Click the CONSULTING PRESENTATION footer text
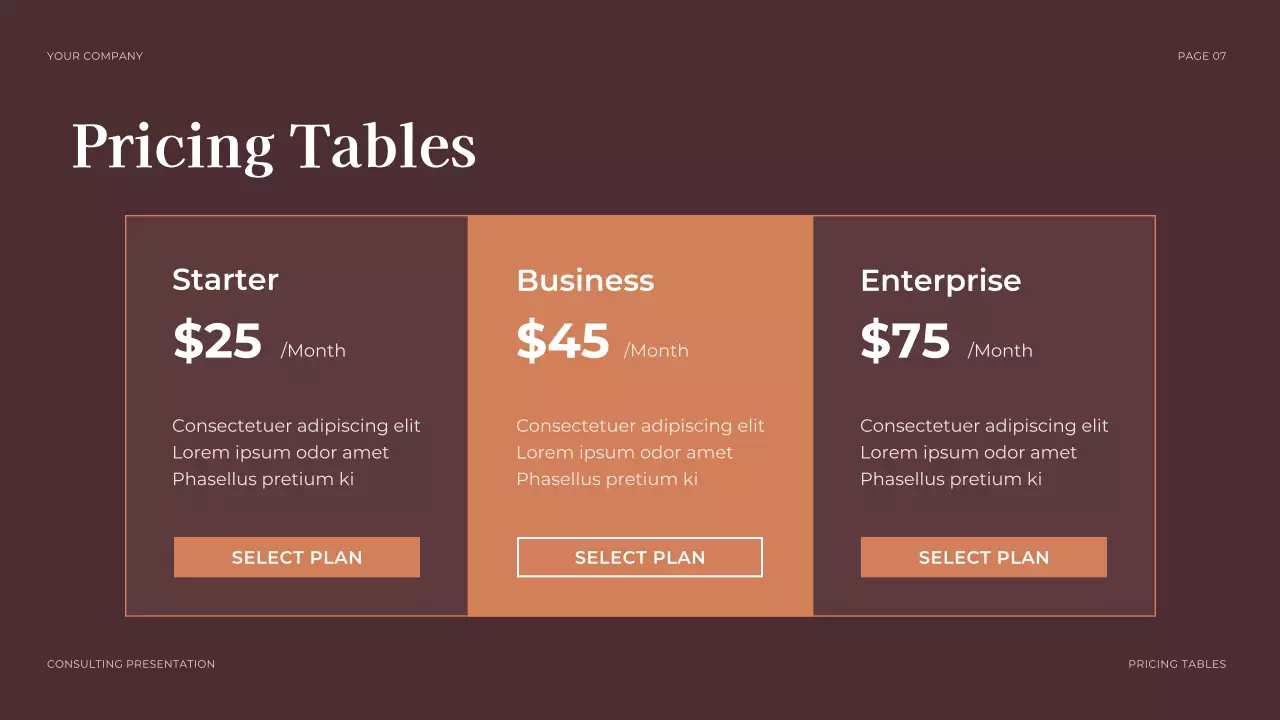 131,664
